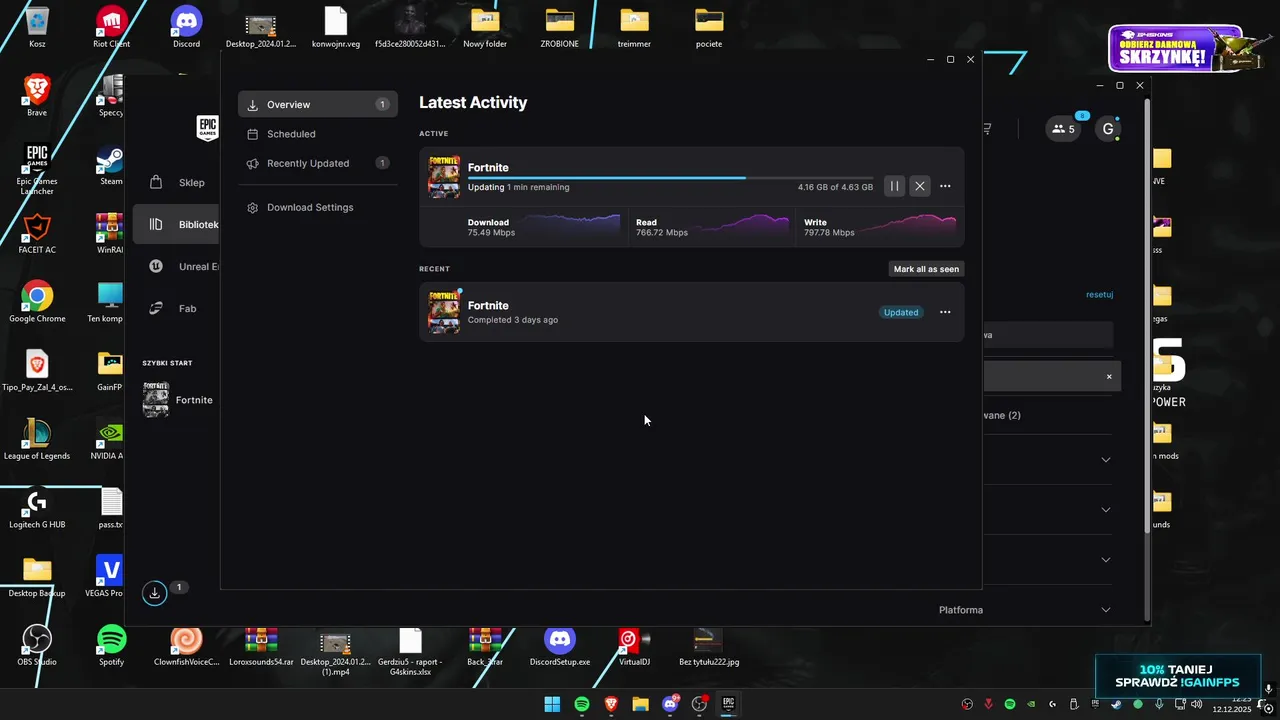
Task: Click the resetuj filters link
Action: 1099,295
